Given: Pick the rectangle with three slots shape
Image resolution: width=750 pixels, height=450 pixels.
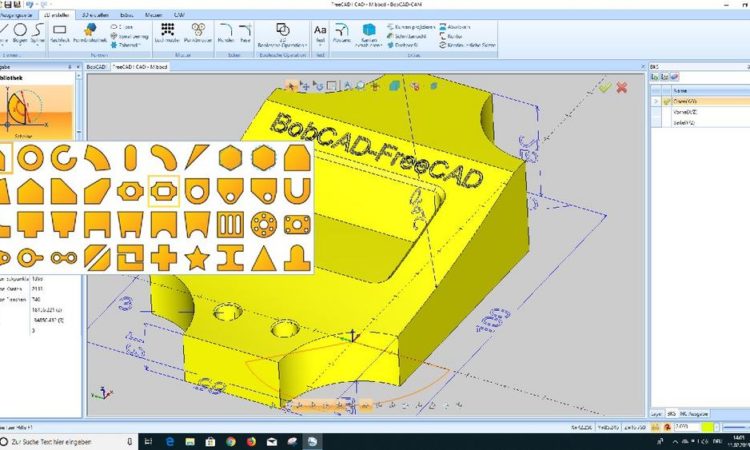Looking at the screenshot, I should (x=230, y=225).
